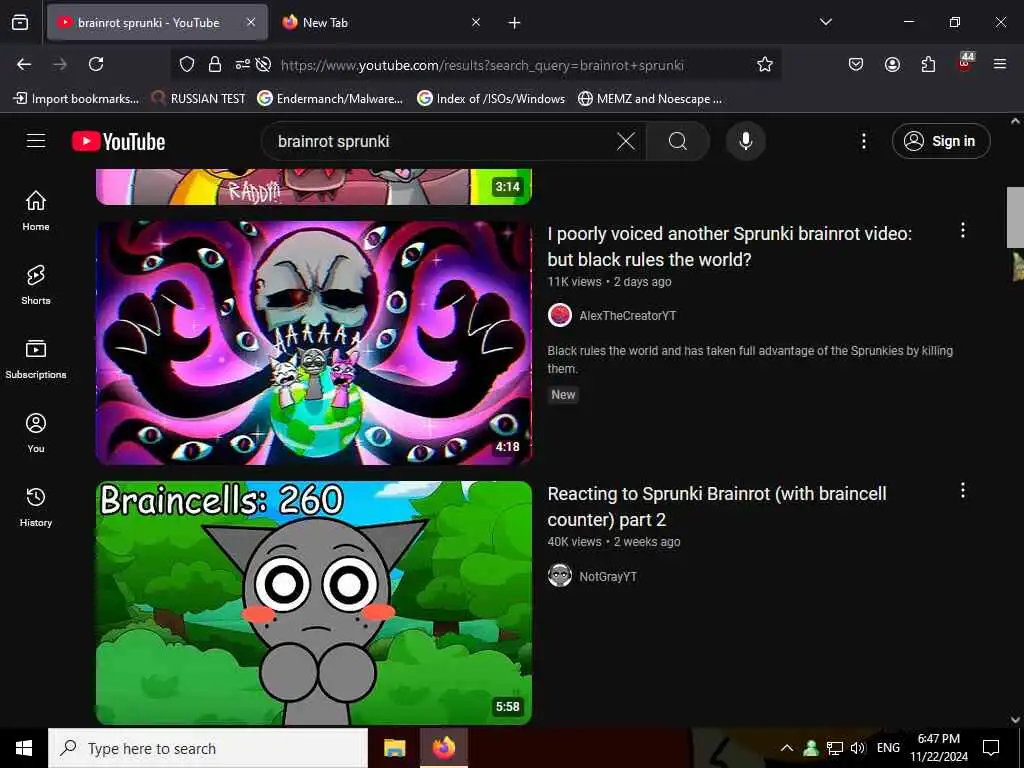The image size is (1024, 768).
Task: Clear the search text with the X icon
Action: [x=626, y=141]
